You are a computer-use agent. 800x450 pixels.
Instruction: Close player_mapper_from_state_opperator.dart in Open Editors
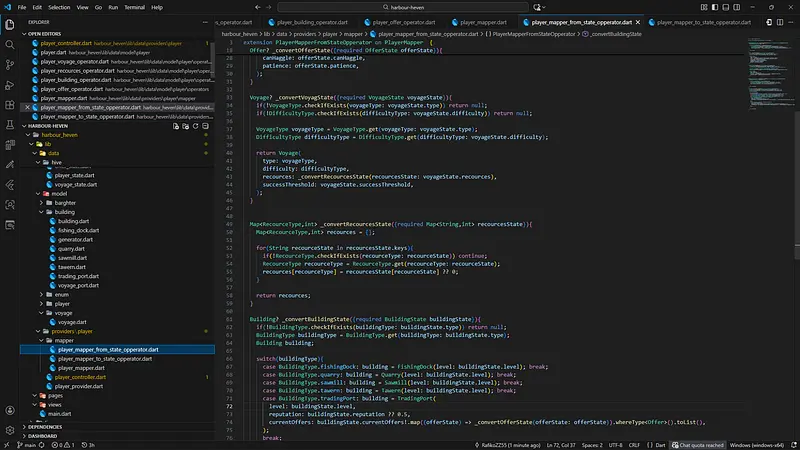click(x=27, y=108)
